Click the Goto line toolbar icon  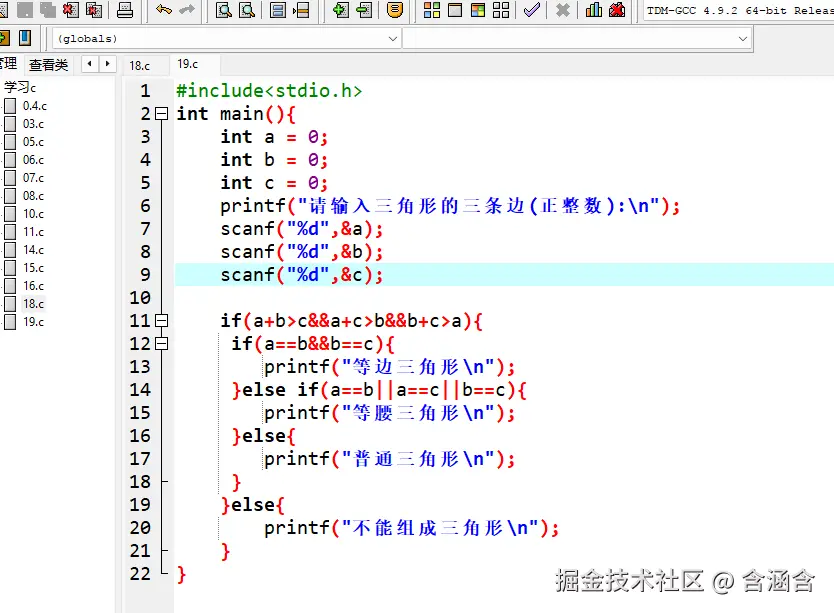[301, 10]
